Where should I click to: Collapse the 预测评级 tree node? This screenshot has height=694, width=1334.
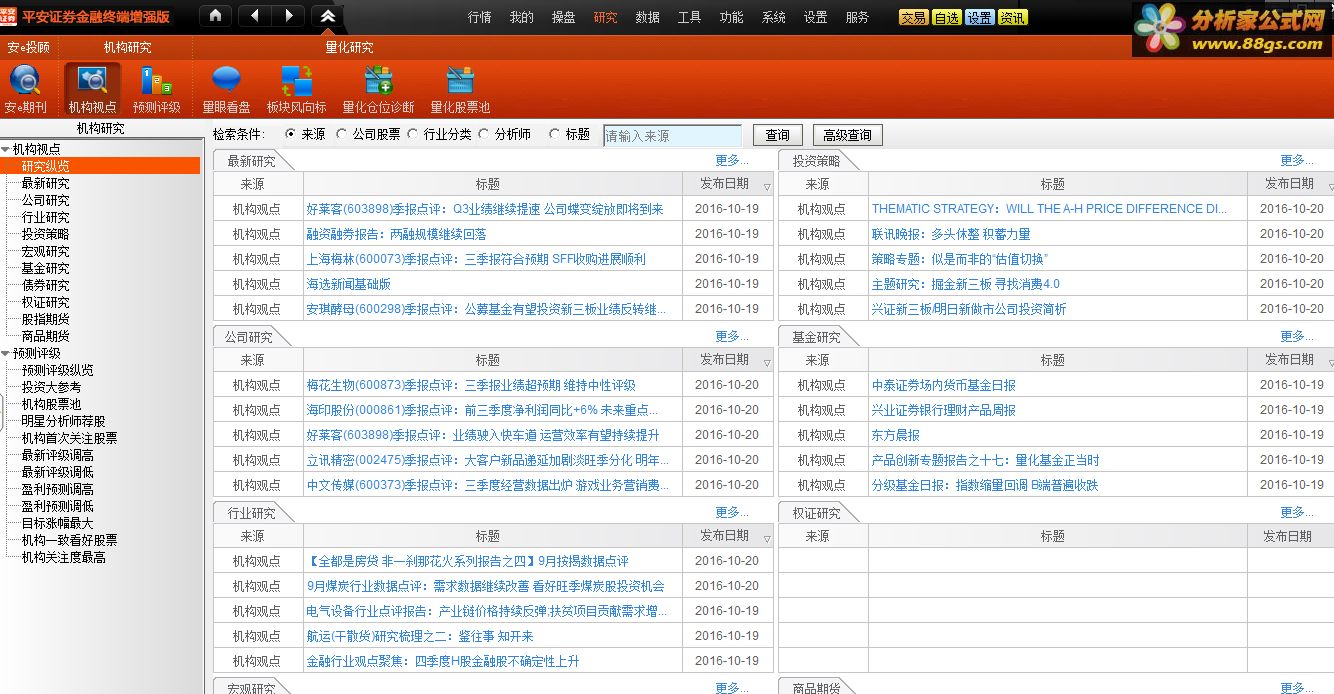(x=6, y=353)
